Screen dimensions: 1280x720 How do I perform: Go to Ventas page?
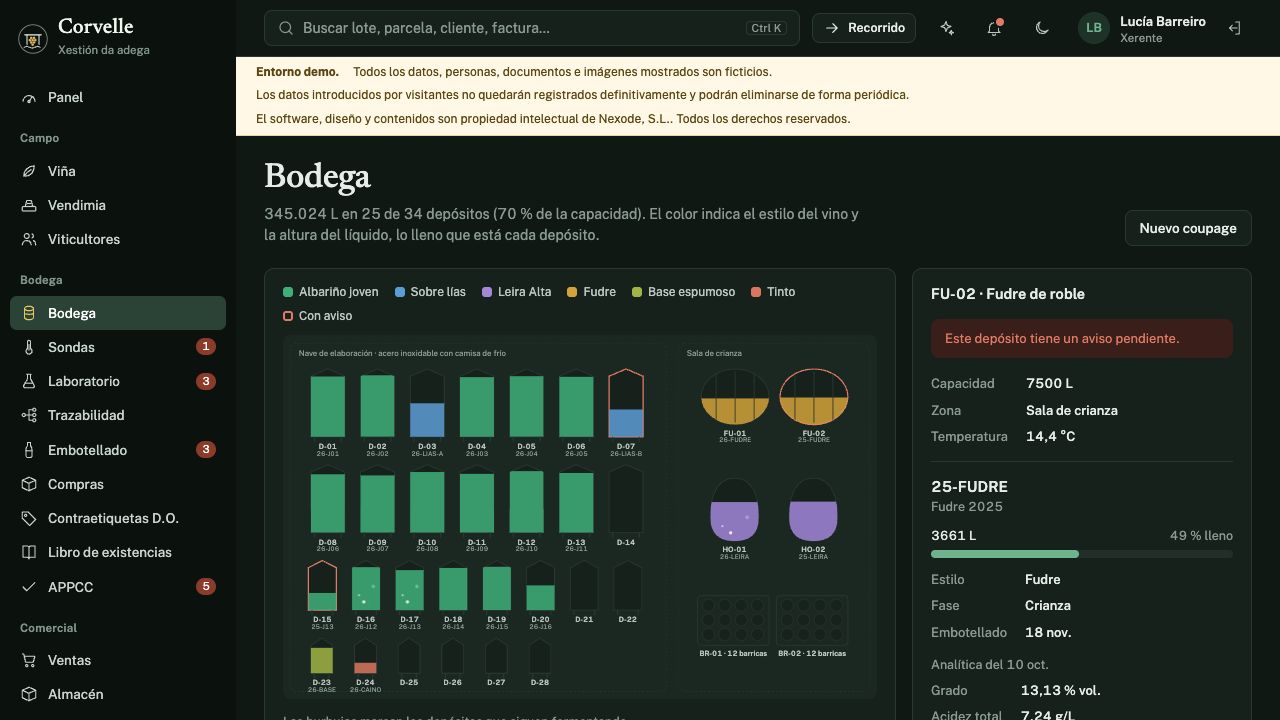(118, 660)
